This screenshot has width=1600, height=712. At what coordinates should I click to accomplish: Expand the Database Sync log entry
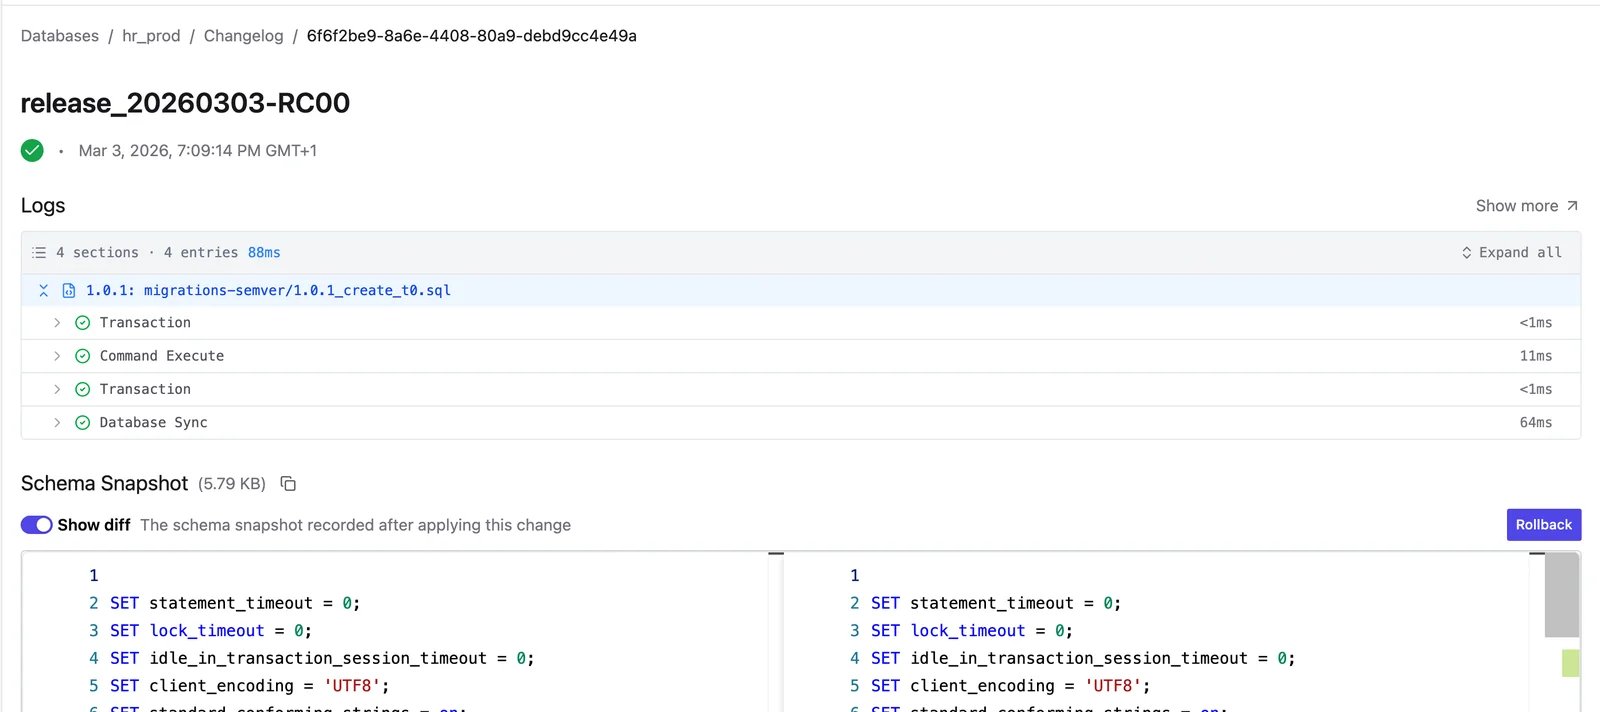tap(57, 423)
